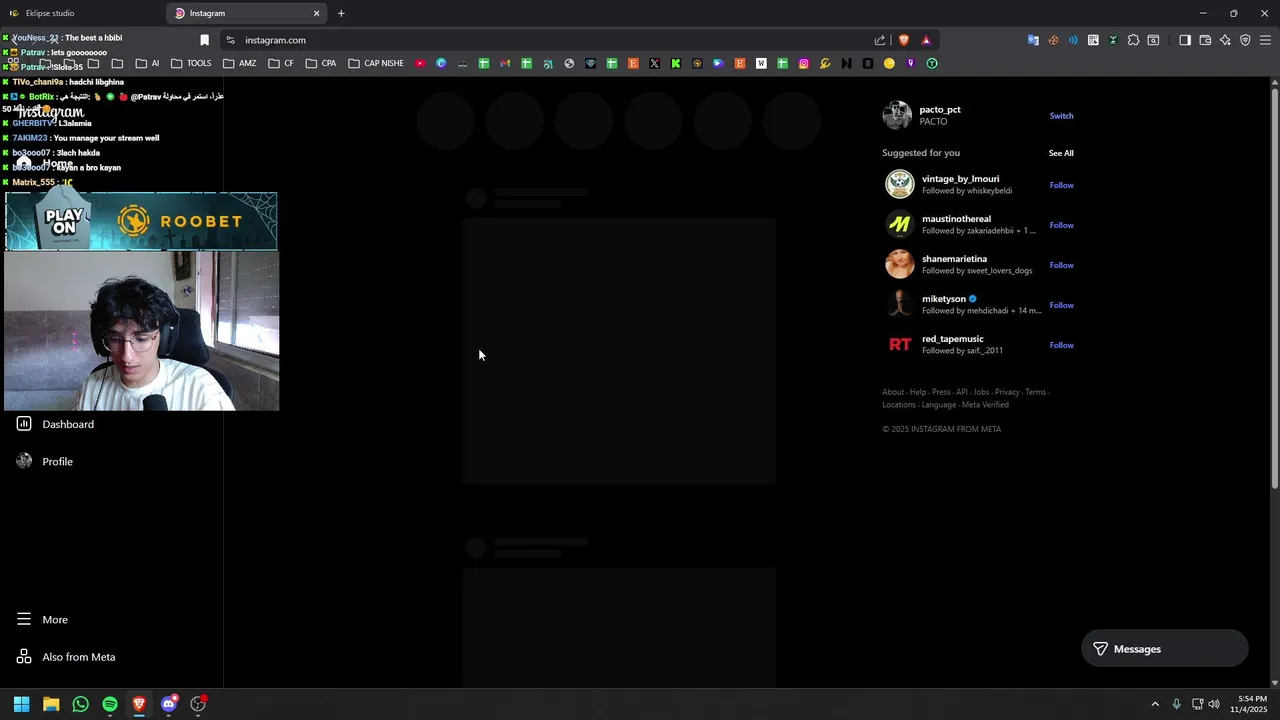
Task: Open the Extensions puzzle icon
Action: (1133, 40)
